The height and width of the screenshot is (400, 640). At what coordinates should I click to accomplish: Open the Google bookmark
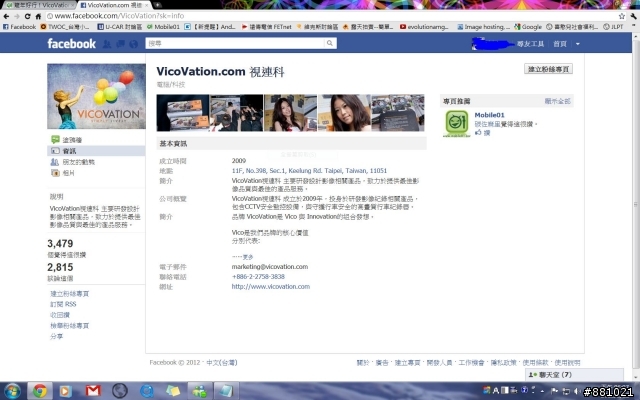(528, 27)
